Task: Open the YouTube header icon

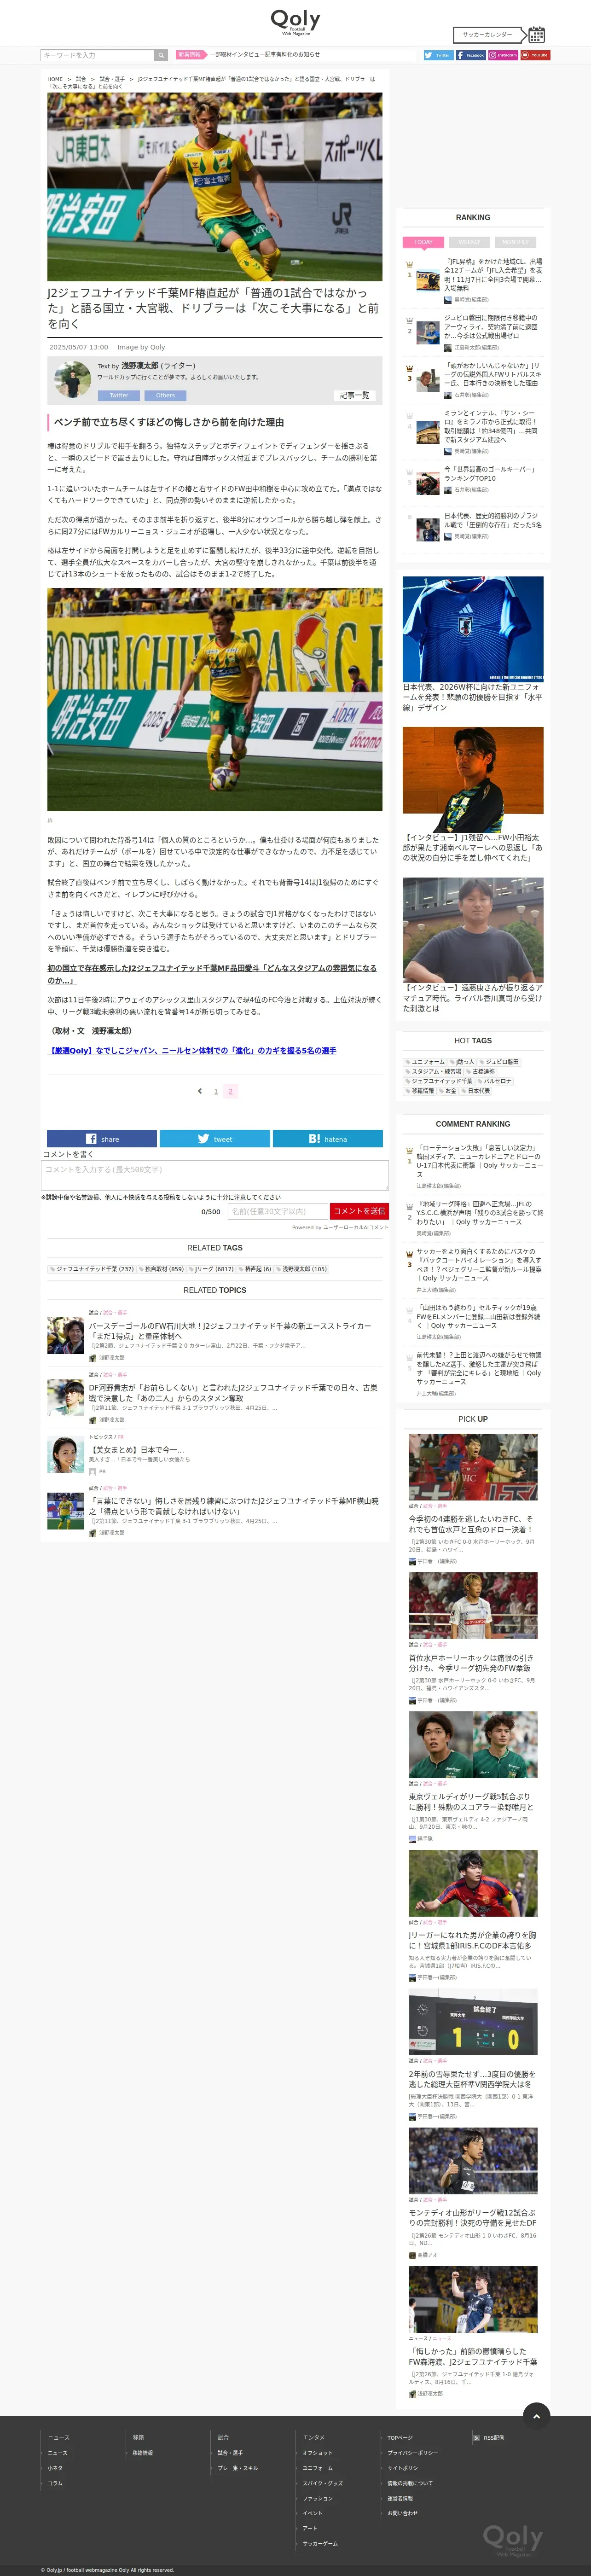Action: 535,55
